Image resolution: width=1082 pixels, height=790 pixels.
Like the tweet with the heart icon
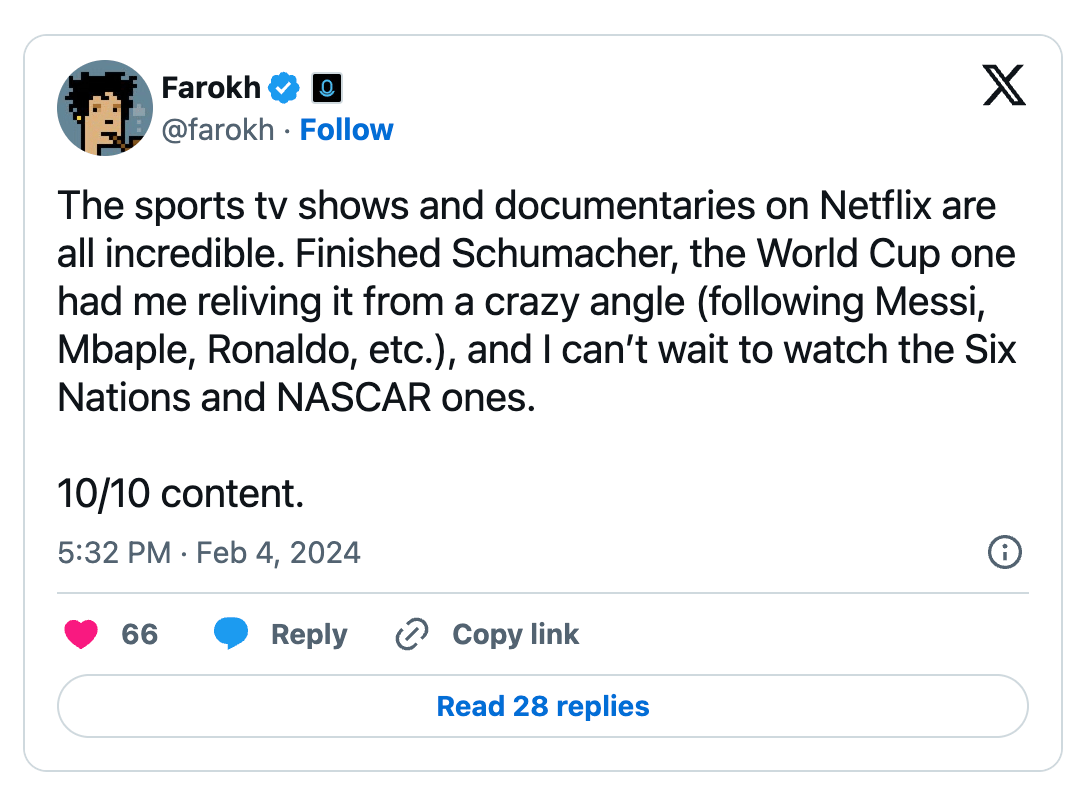[81, 634]
